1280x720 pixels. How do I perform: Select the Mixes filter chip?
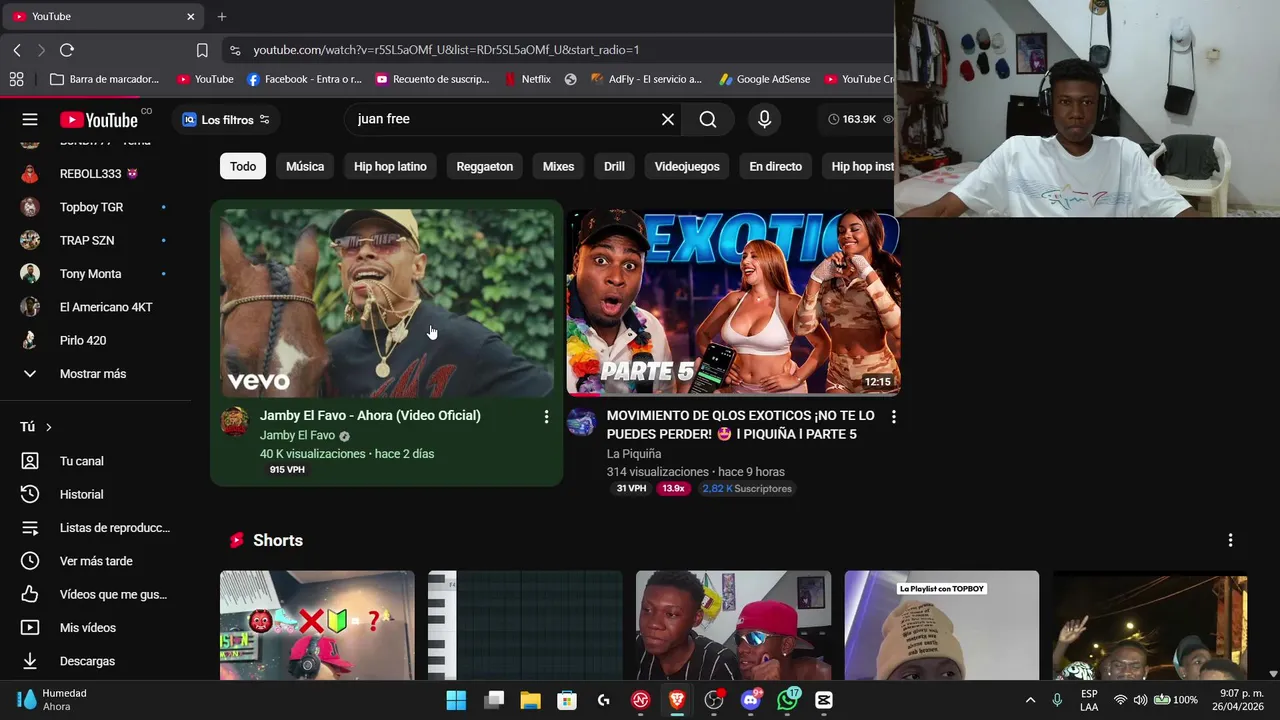point(558,166)
